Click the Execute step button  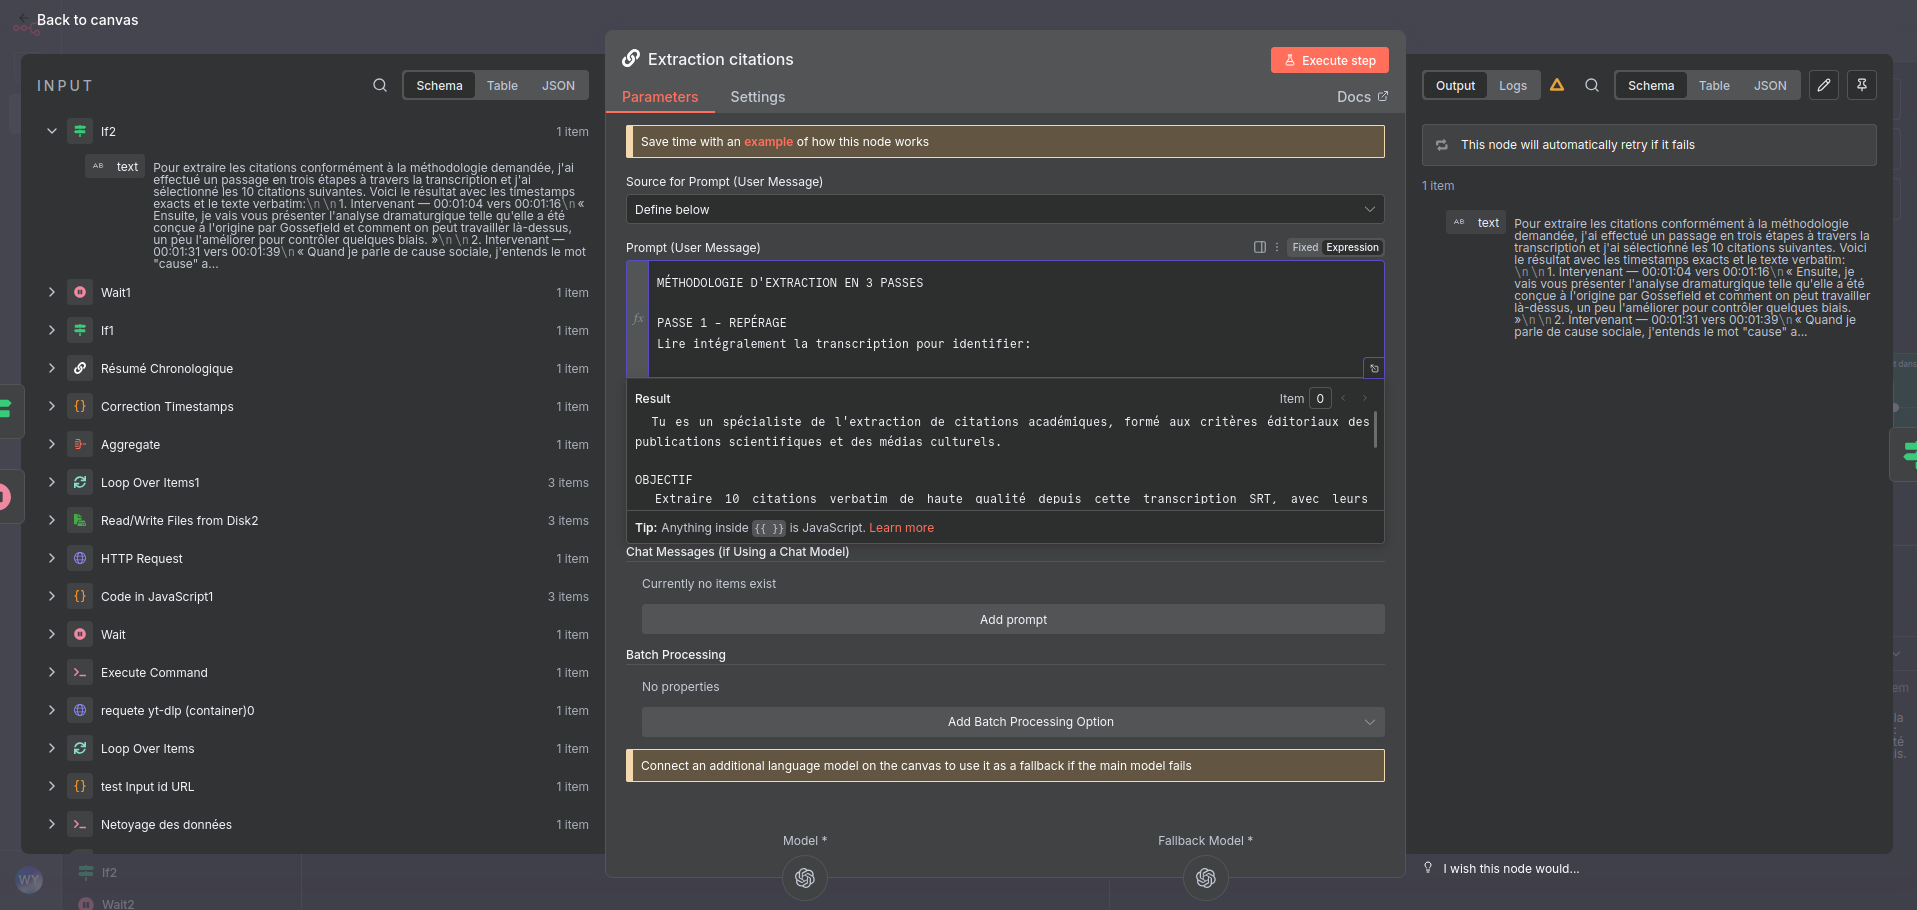pos(1329,61)
